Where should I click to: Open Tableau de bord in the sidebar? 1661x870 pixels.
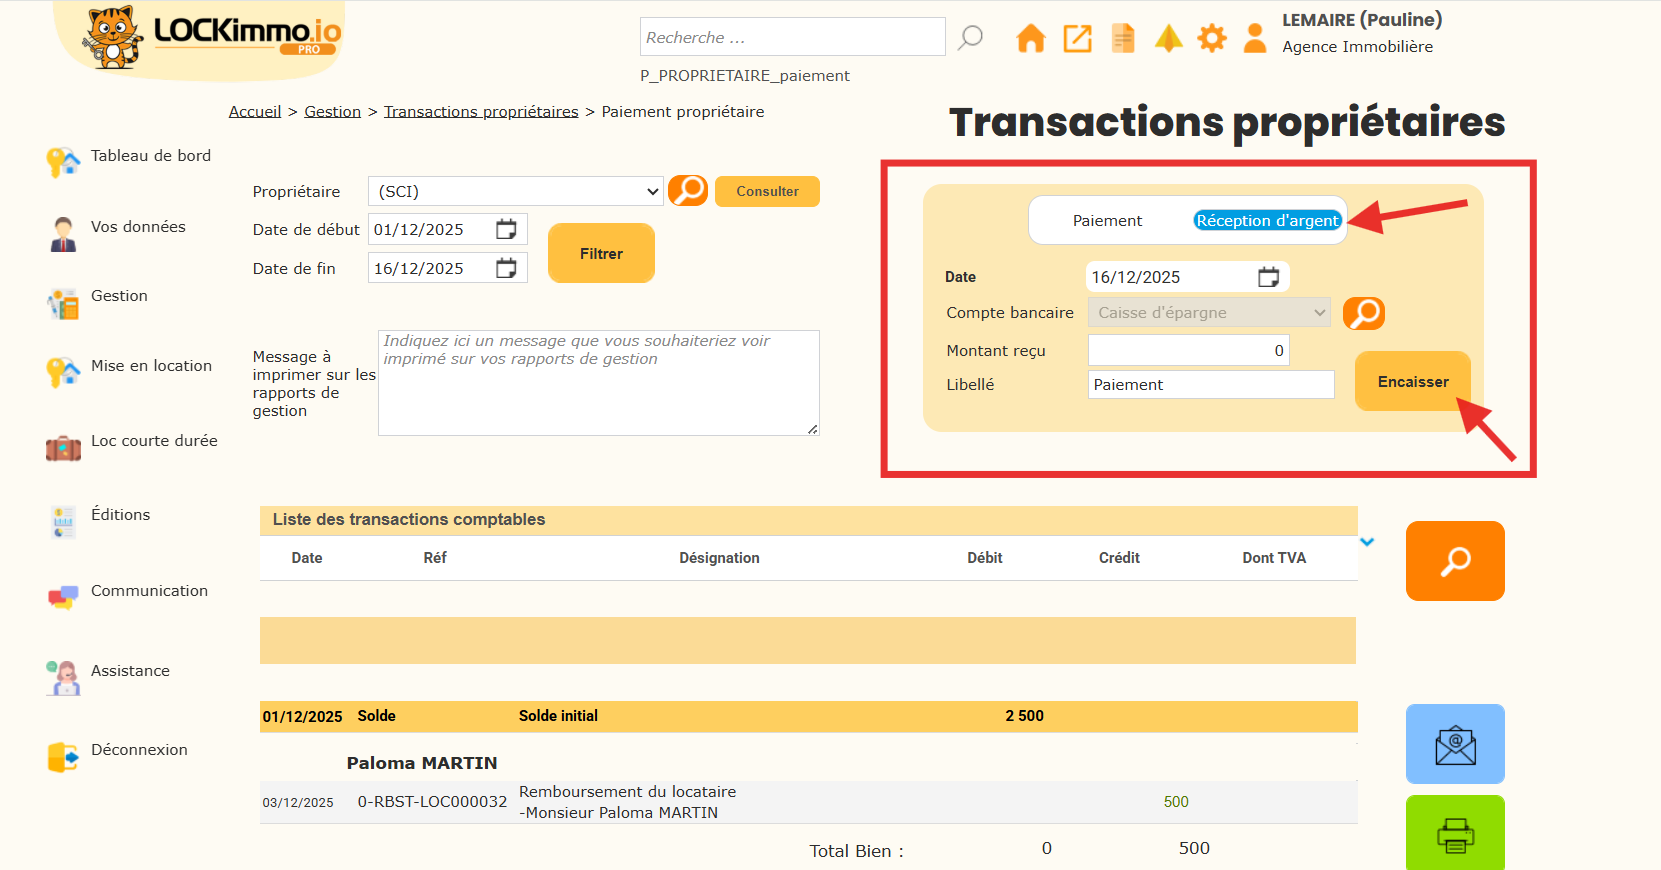click(x=150, y=156)
